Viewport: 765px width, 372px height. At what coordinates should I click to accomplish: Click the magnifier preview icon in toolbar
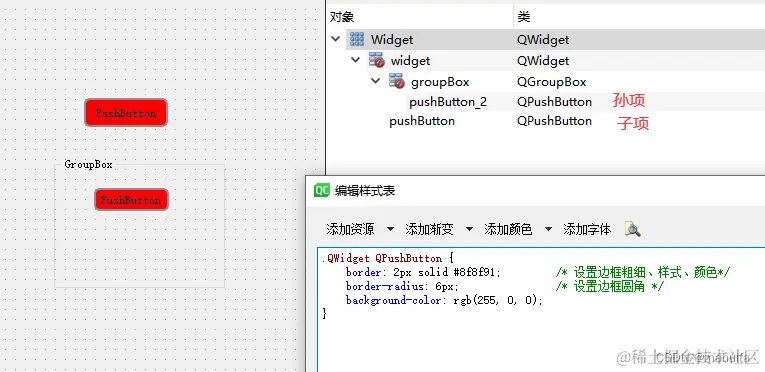pyautogui.click(x=632, y=229)
